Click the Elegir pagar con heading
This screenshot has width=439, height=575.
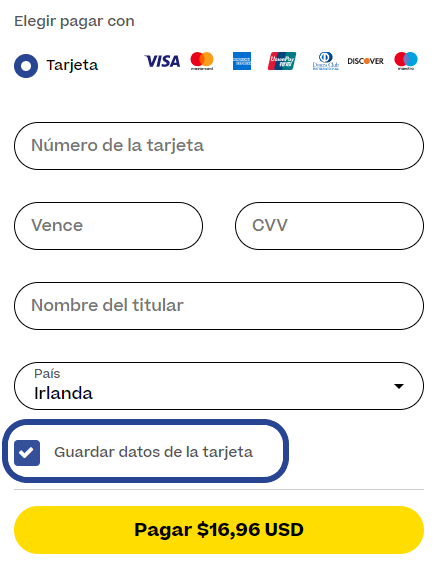tap(74, 21)
